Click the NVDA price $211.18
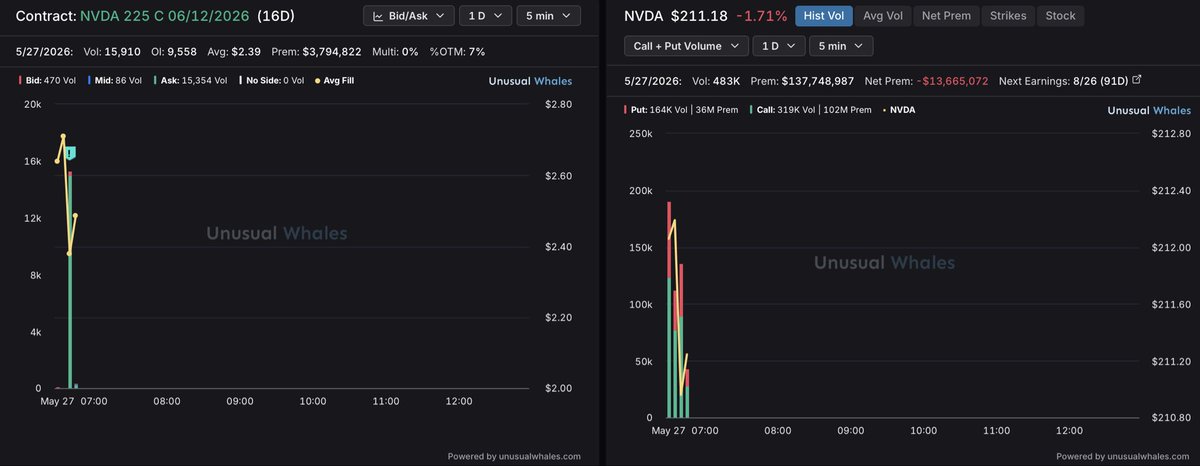 699,16
